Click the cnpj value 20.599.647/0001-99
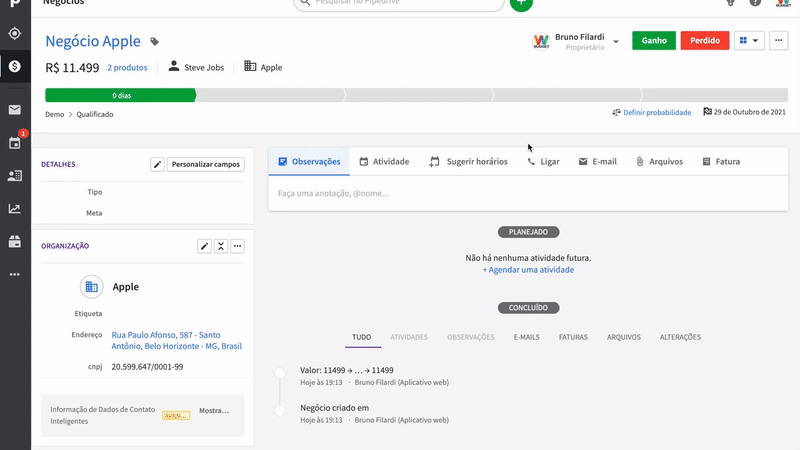 pos(147,367)
